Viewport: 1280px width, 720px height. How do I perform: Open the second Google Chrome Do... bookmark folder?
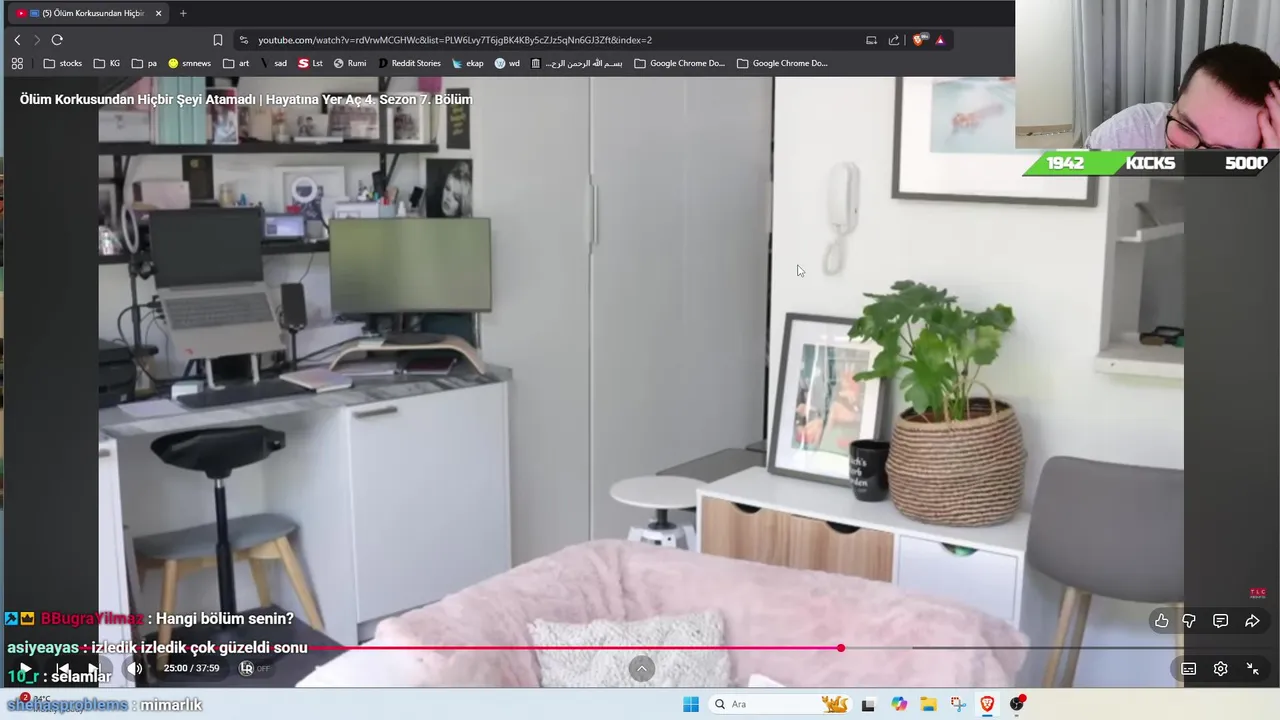tap(782, 63)
